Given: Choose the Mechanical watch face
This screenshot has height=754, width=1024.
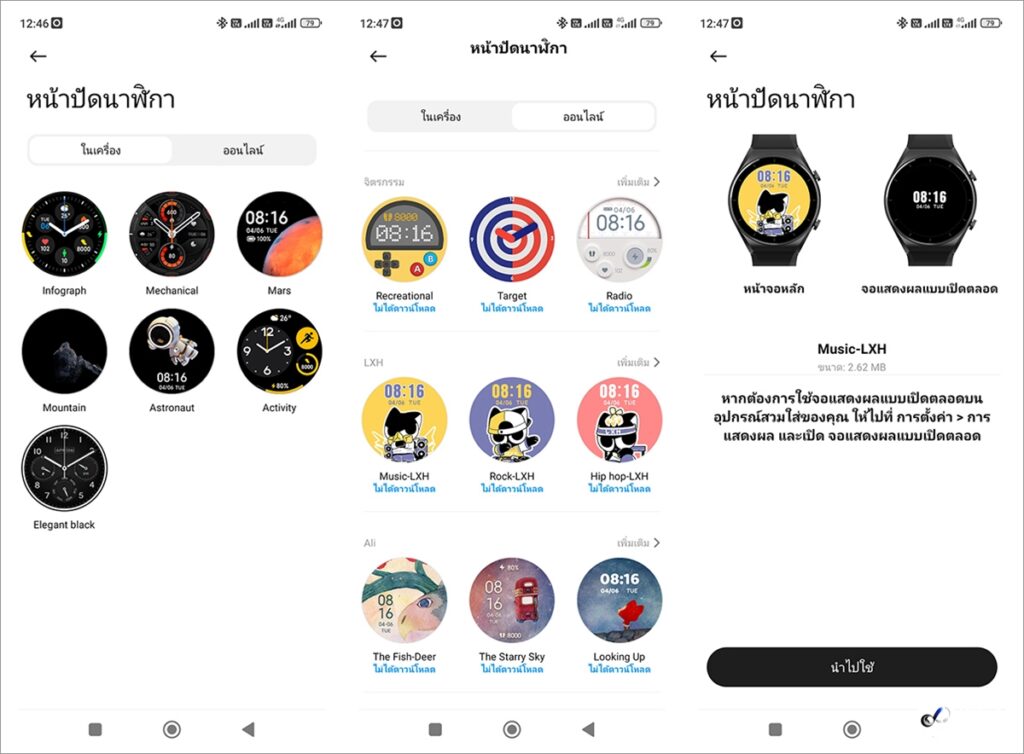Looking at the screenshot, I should pos(172,234).
